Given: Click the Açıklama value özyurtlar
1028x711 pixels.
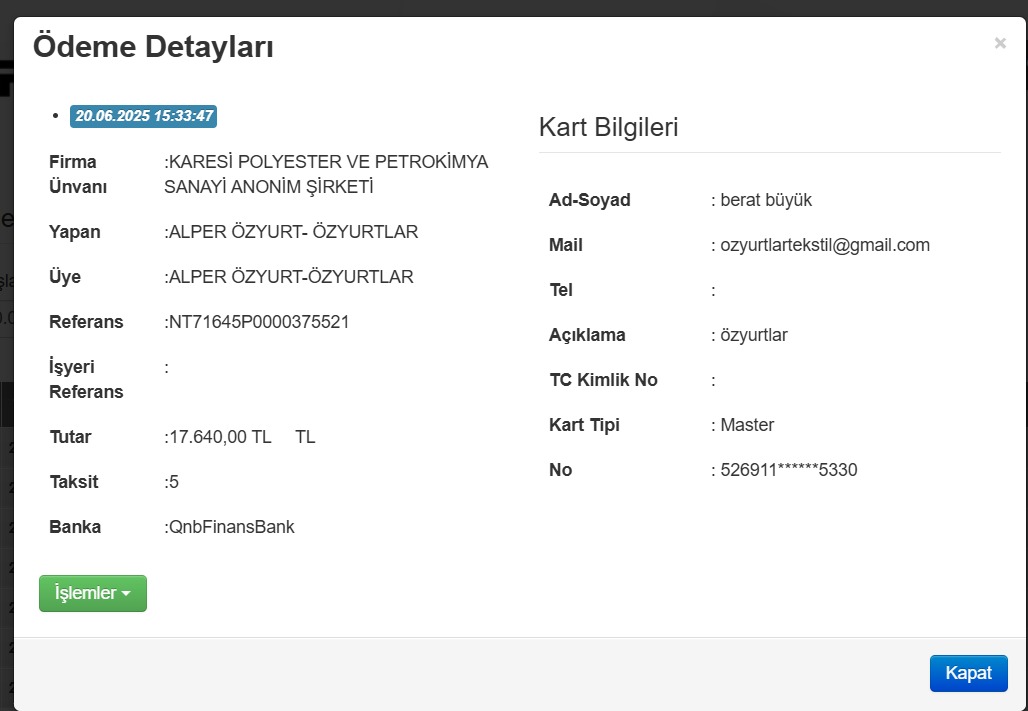Looking at the screenshot, I should tap(754, 335).
